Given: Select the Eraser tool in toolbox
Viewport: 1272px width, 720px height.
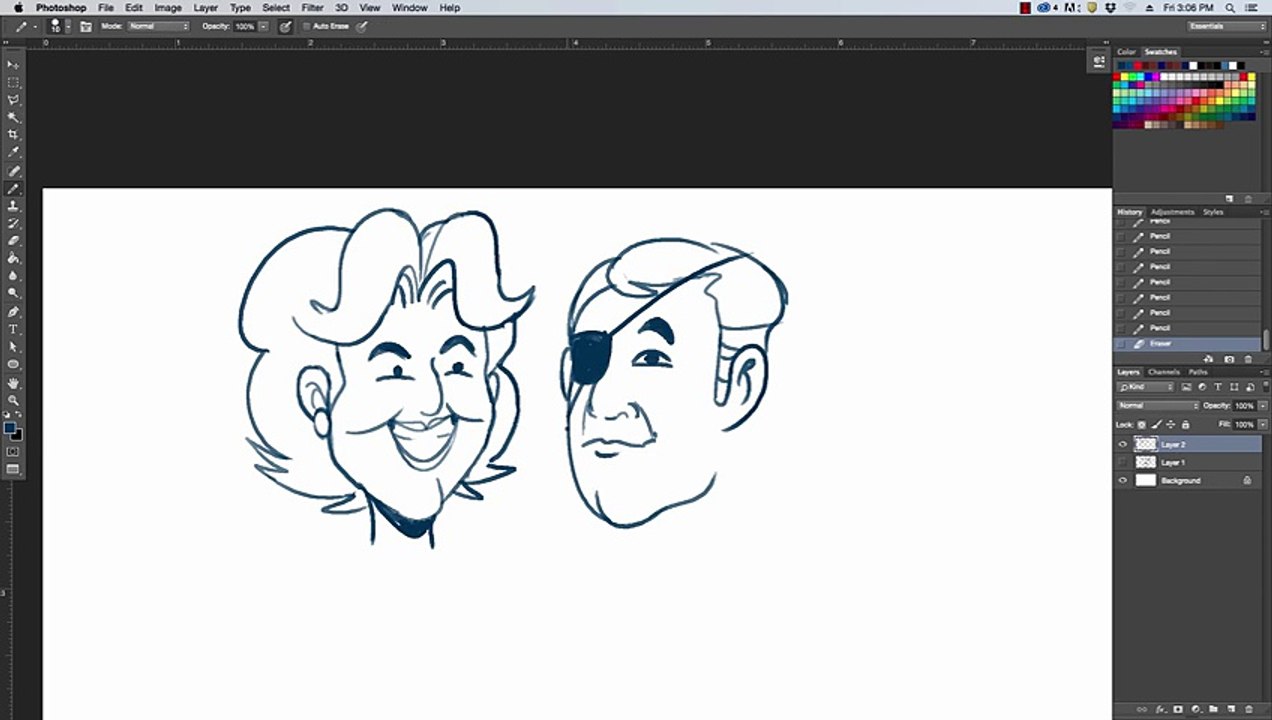Looking at the screenshot, I should [14, 241].
